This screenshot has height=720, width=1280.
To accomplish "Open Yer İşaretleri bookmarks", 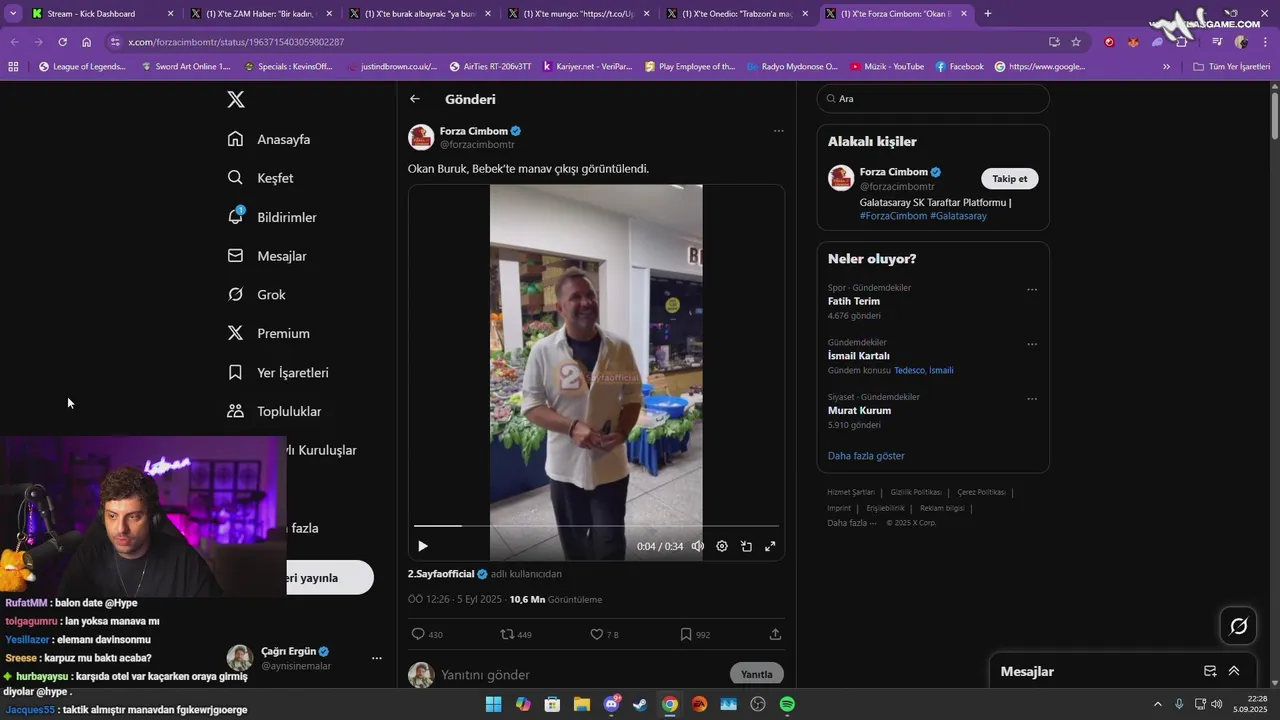I will (278, 372).
